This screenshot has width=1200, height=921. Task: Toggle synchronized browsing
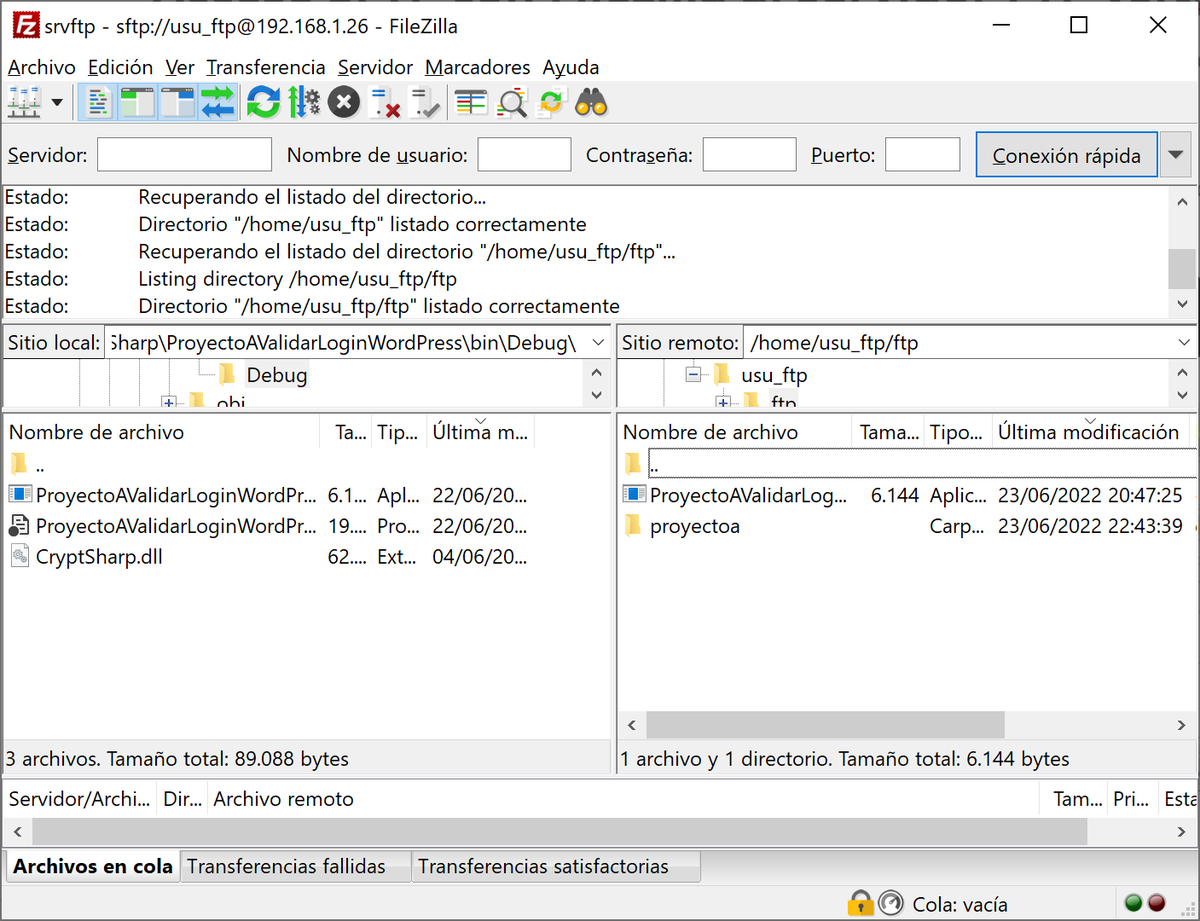point(552,102)
